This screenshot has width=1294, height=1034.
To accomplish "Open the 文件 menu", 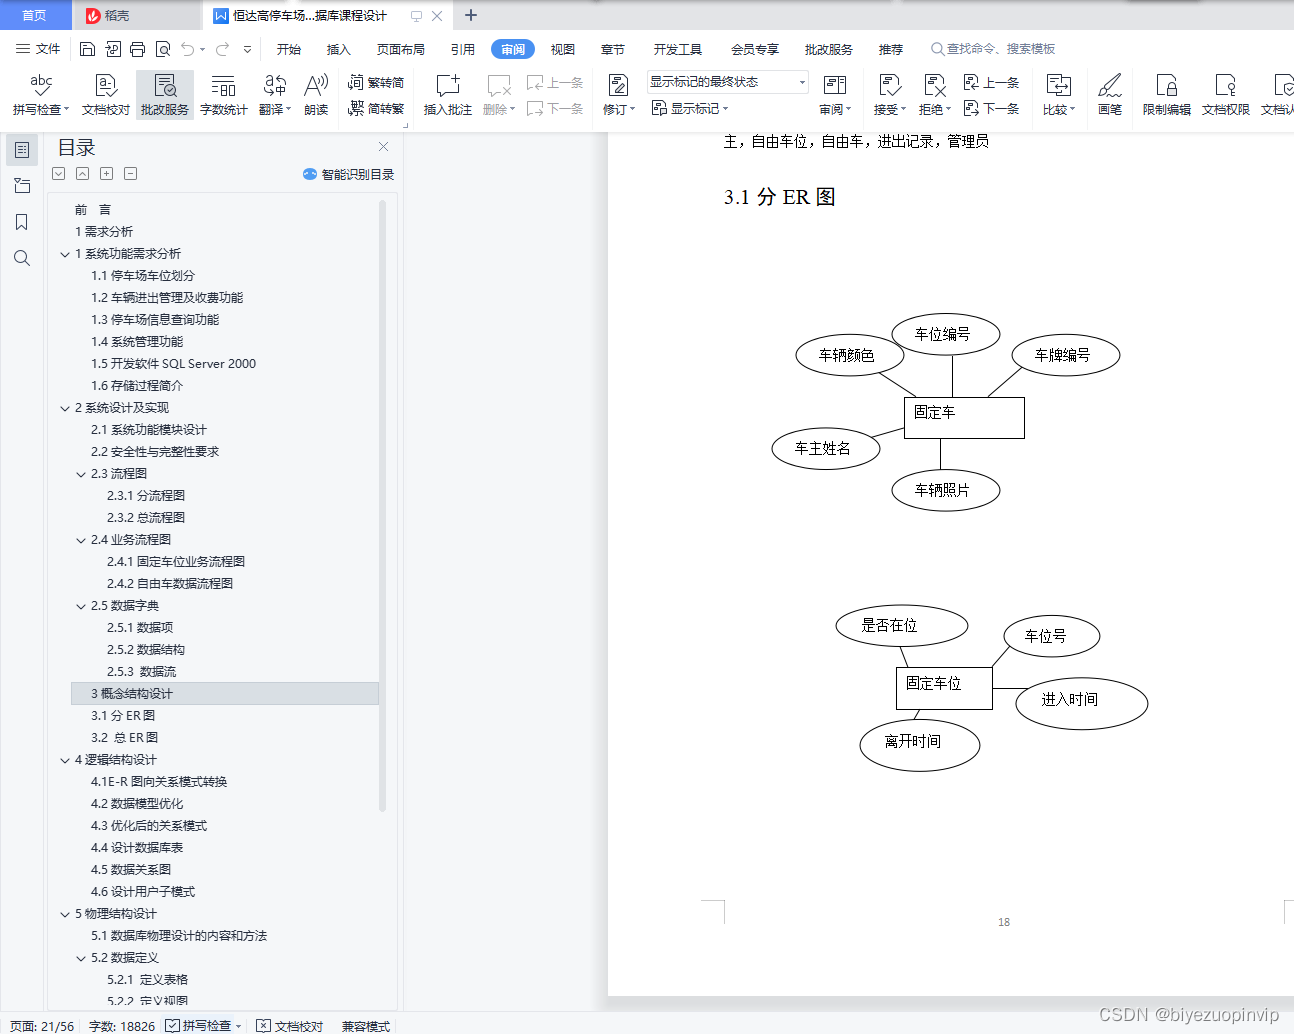I will pos(38,49).
